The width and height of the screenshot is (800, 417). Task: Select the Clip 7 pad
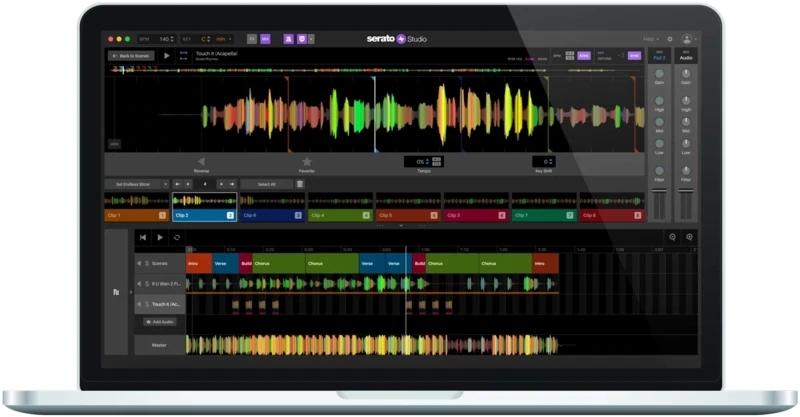(x=543, y=207)
